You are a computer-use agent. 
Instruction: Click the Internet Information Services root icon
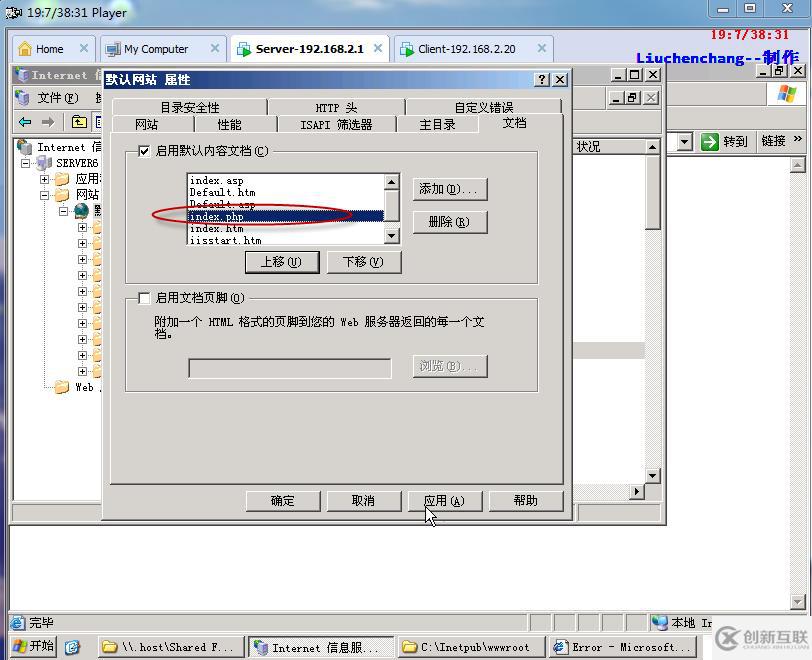click(24, 147)
